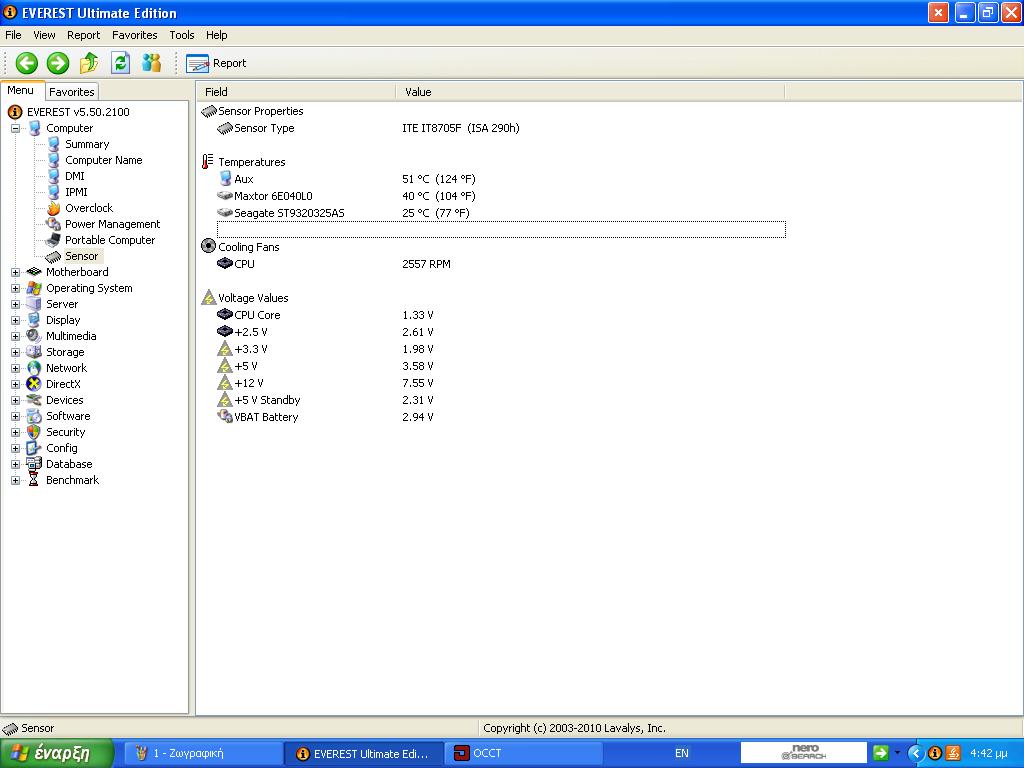
Task: Switch to the Menu tab
Action: (21, 91)
